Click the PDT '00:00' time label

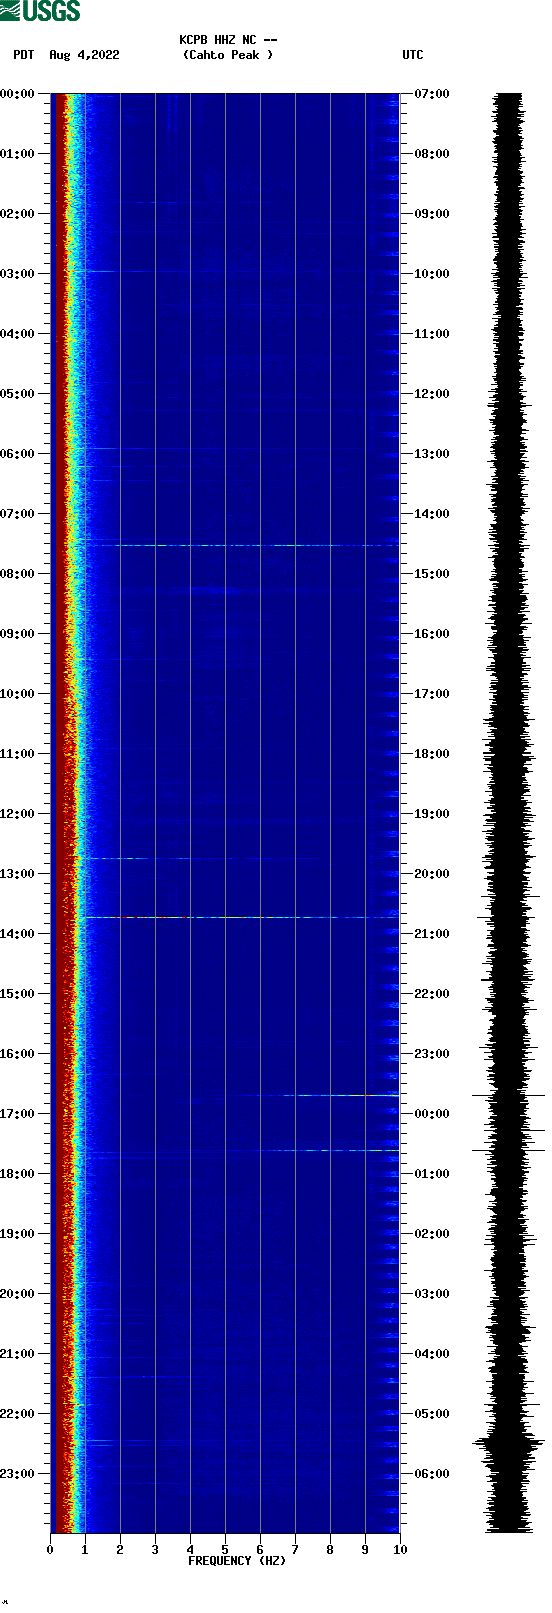(x=18, y=94)
